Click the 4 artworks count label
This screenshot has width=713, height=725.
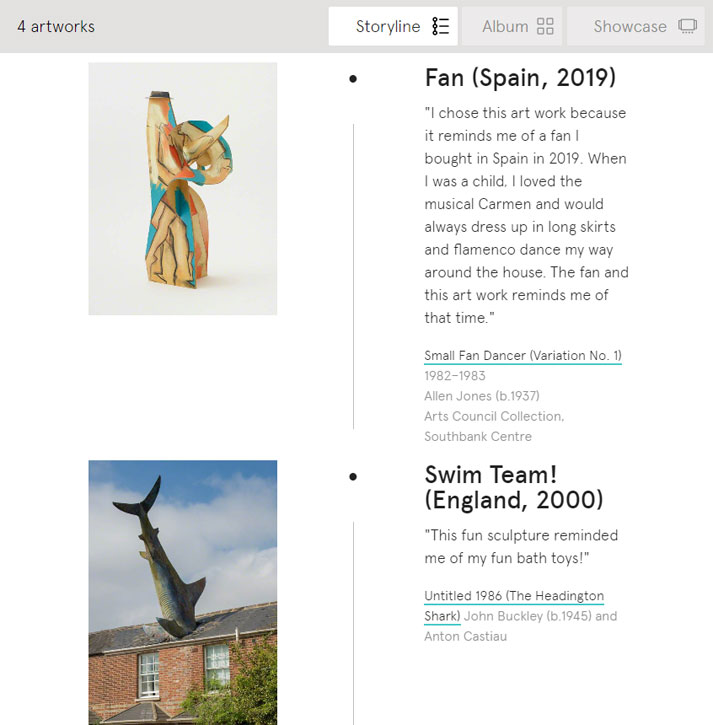tap(56, 26)
